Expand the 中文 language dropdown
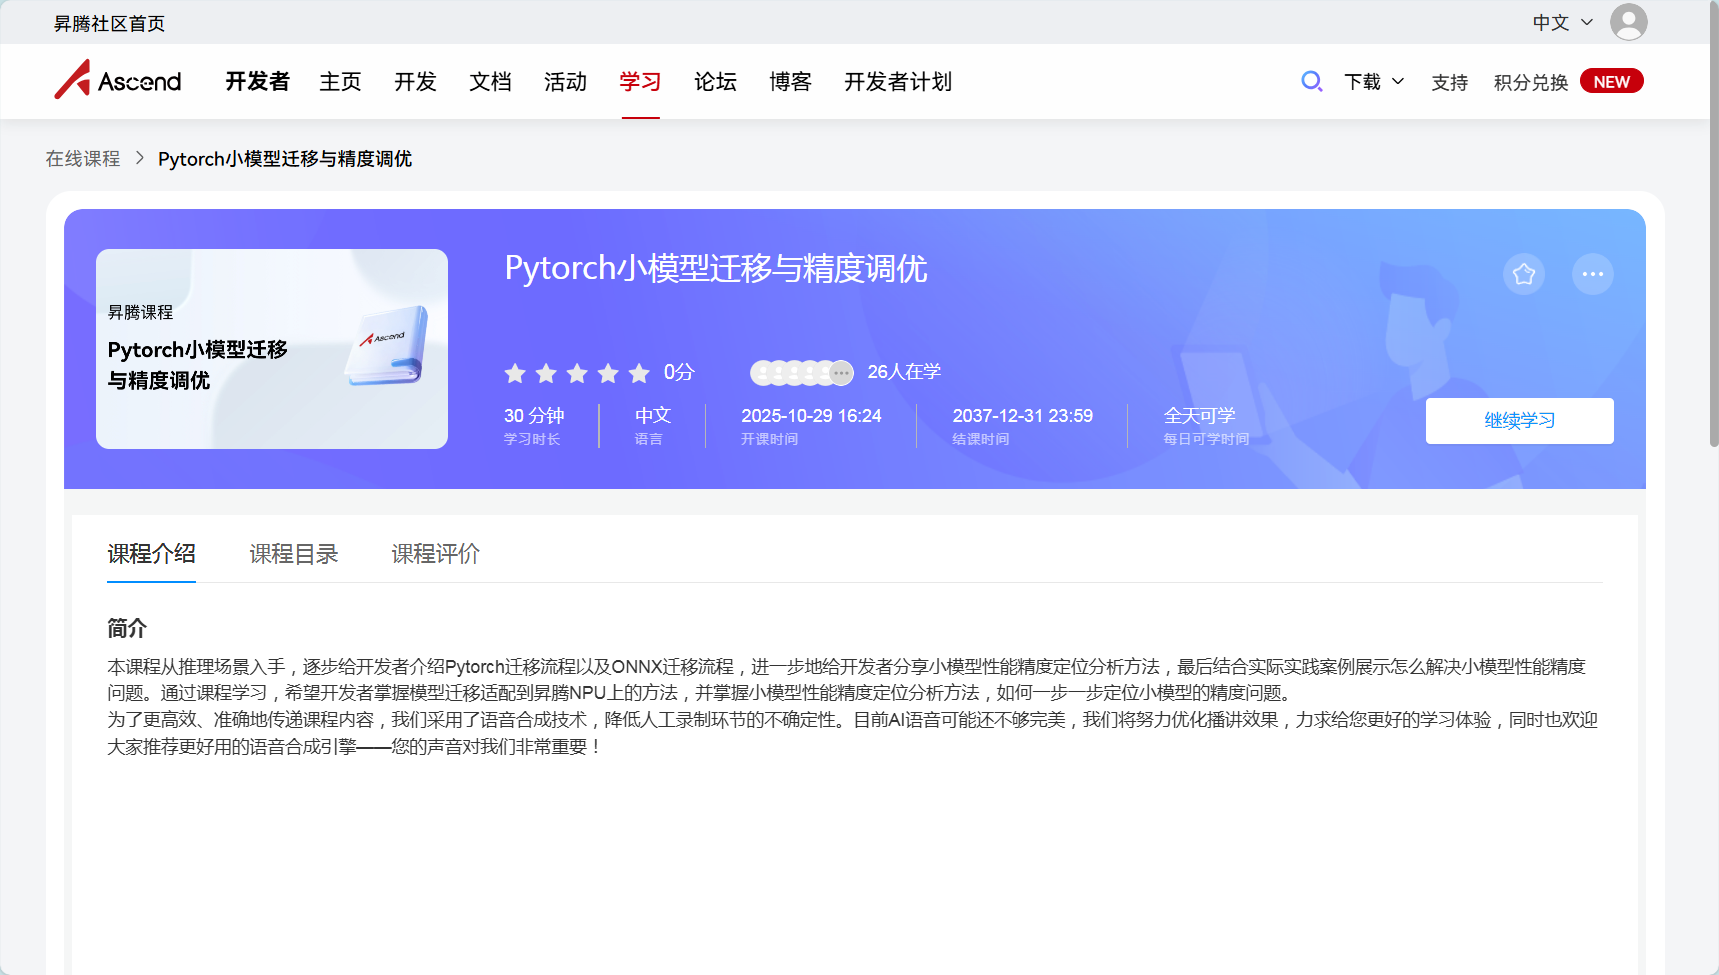 (x=1563, y=22)
